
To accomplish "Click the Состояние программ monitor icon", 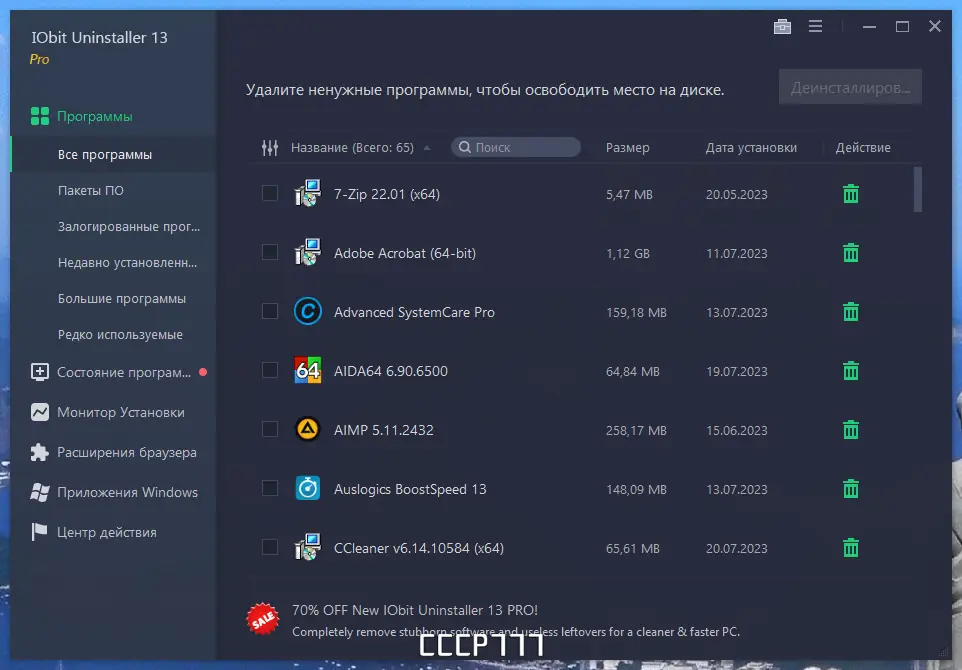I will [40, 372].
